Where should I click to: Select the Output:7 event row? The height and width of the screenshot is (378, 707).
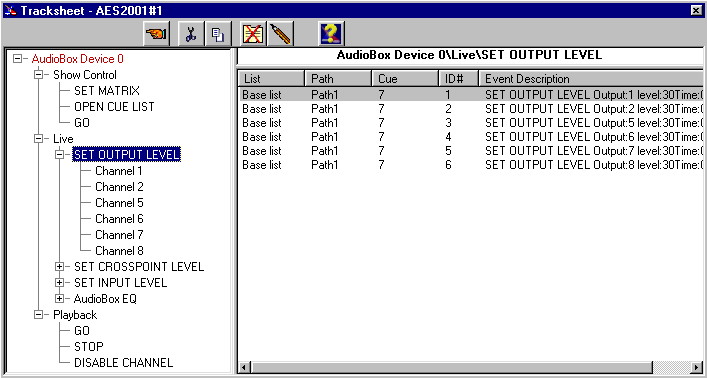pyautogui.click(x=470, y=151)
